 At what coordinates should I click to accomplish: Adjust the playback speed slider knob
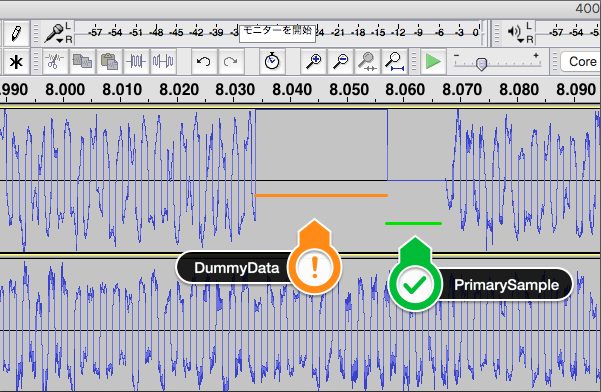coord(481,64)
